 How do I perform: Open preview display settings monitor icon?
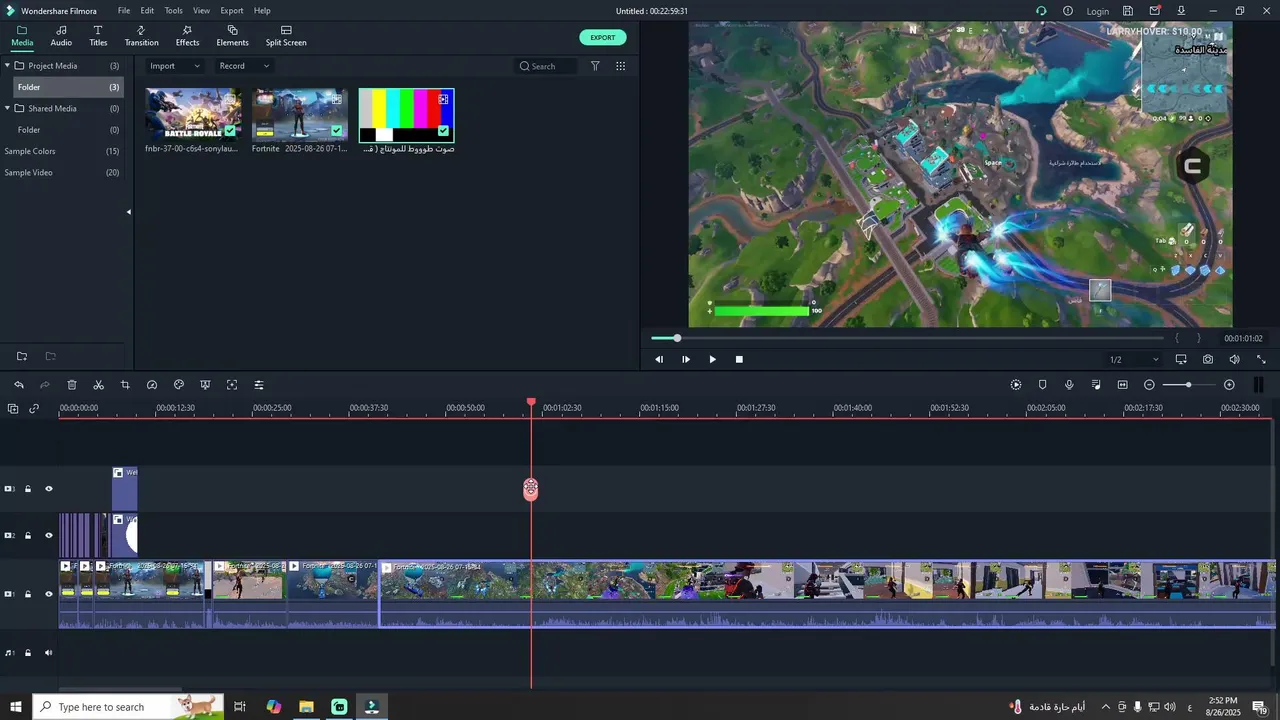click(1181, 359)
